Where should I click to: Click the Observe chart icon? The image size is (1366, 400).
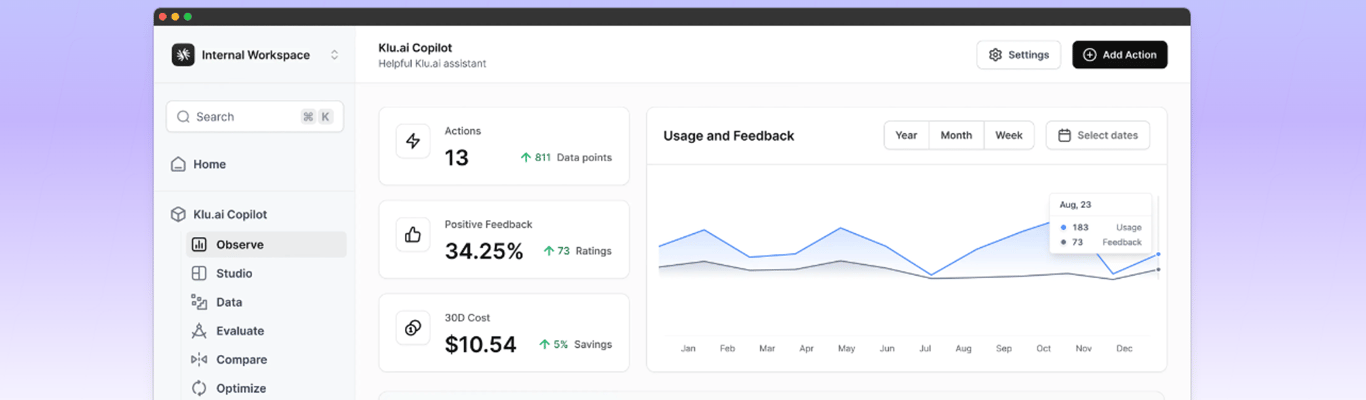coord(199,244)
